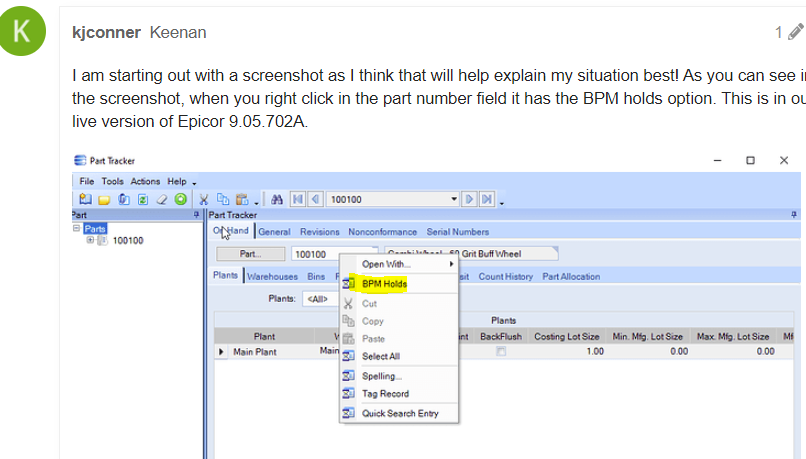Choose Select All in context menu
Screen dimensions: 806x459
[381, 356]
